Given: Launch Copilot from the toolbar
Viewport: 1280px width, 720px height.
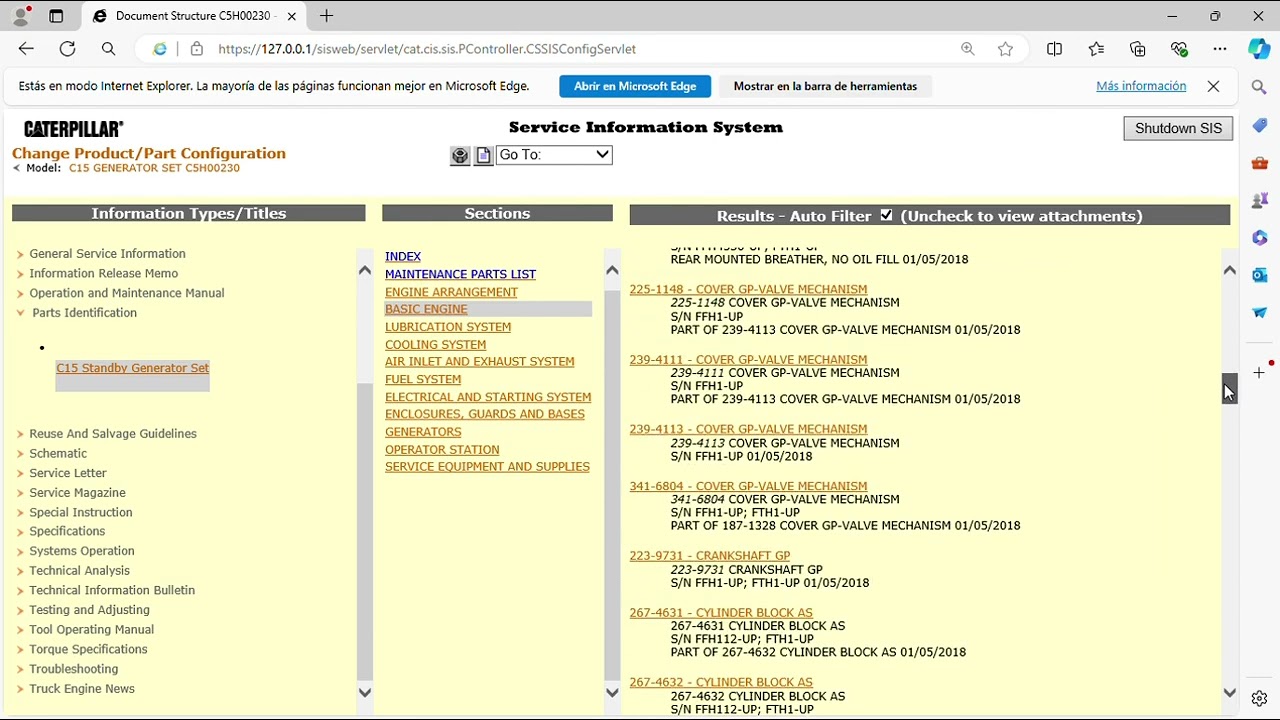Looking at the screenshot, I should (x=1259, y=49).
